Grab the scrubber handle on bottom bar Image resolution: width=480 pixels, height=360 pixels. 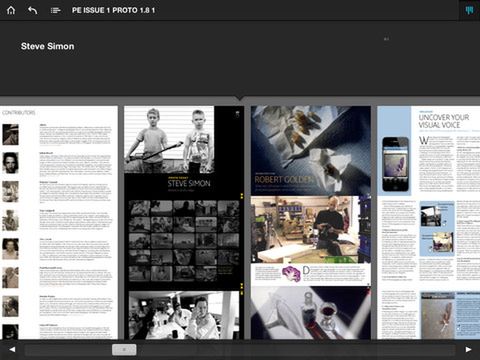124,350
